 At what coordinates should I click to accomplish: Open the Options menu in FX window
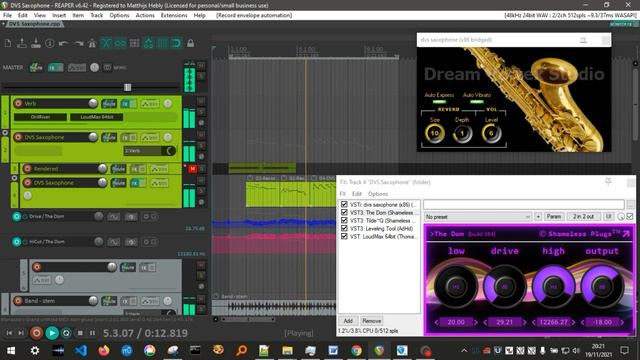378,194
